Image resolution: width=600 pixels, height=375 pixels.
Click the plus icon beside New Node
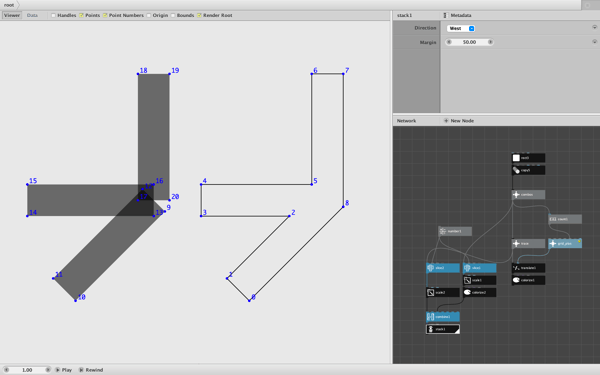[x=446, y=121]
